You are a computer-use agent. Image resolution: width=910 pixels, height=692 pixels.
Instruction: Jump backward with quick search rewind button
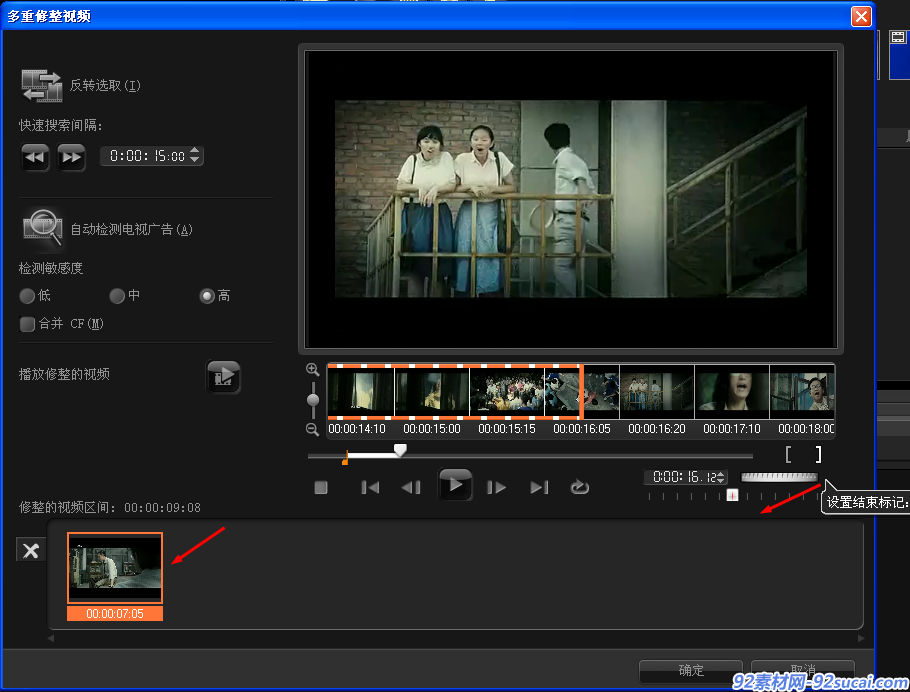35,157
